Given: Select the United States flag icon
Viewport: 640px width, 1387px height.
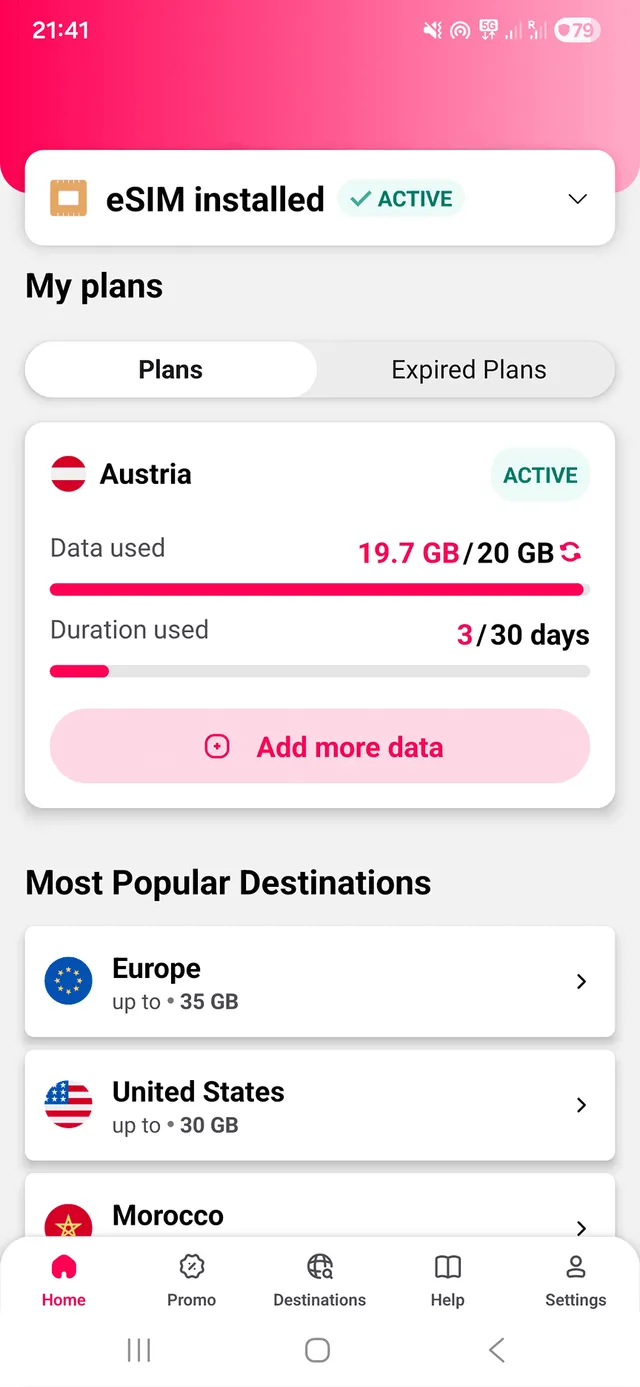Looking at the screenshot, I should point(68,1105).
